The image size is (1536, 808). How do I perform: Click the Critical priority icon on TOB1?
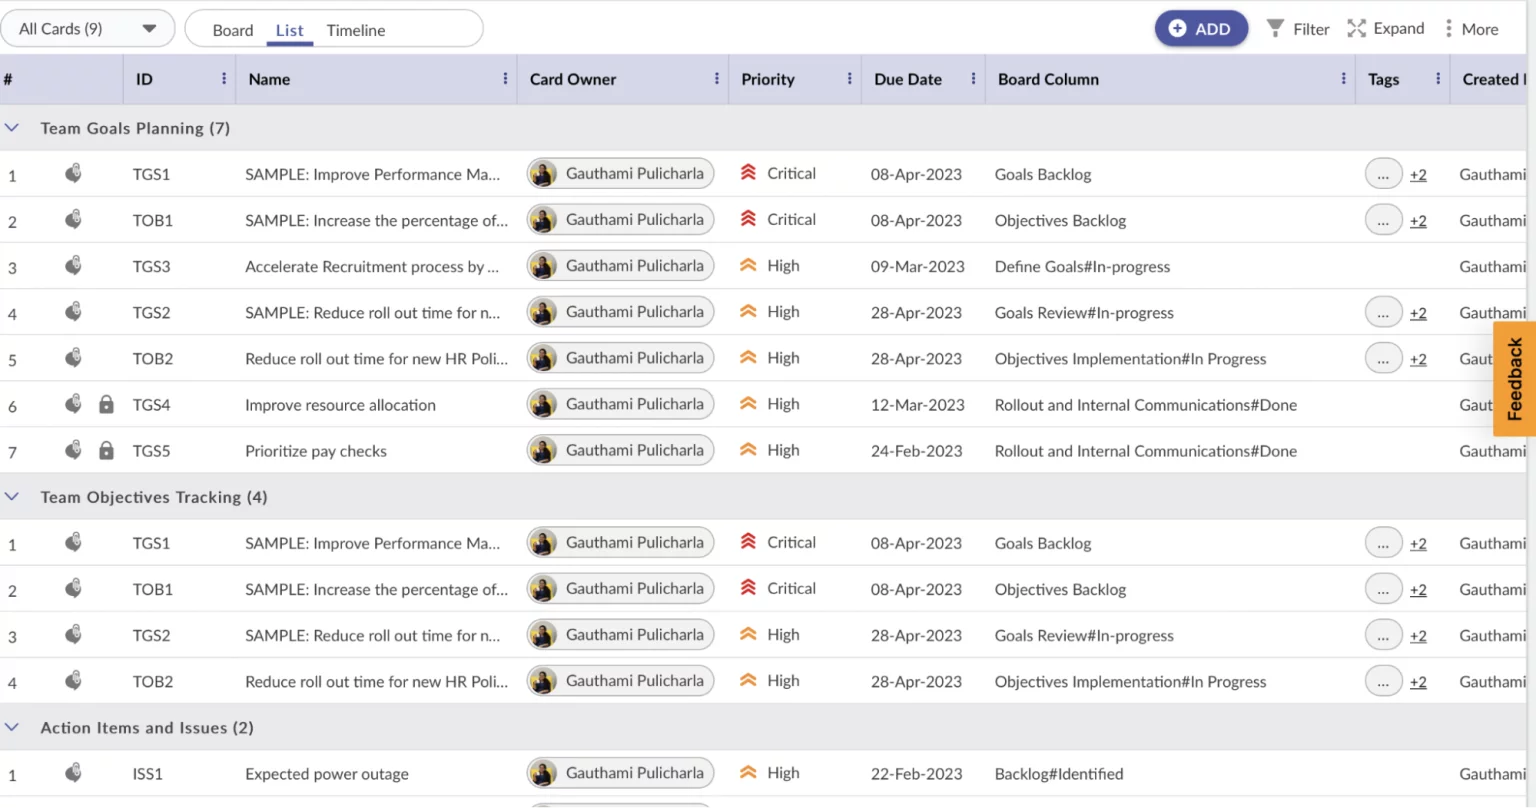point(749,219)
